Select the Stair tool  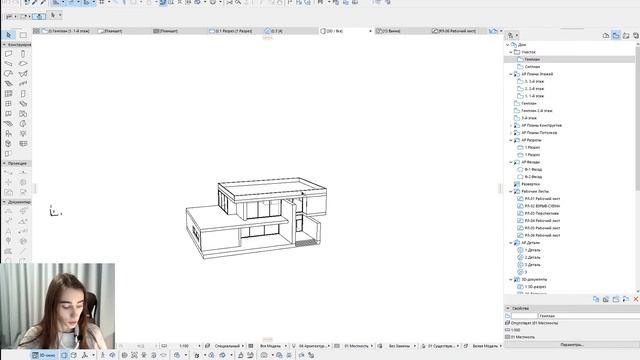[9, 84]
